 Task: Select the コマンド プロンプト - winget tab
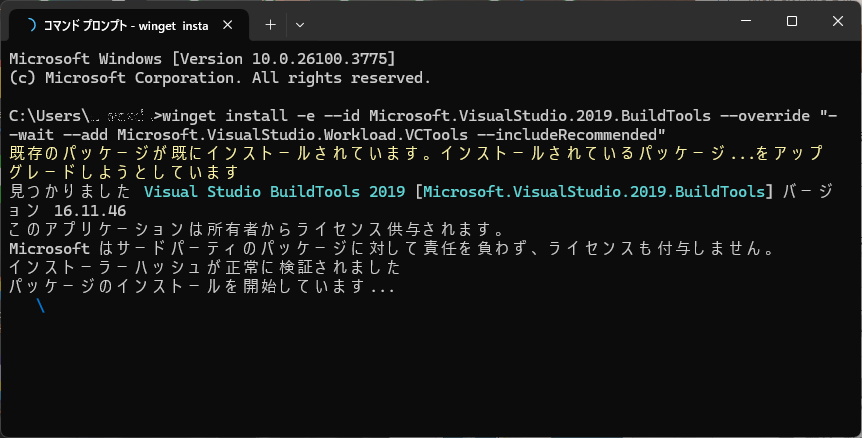tap(125, 25)
